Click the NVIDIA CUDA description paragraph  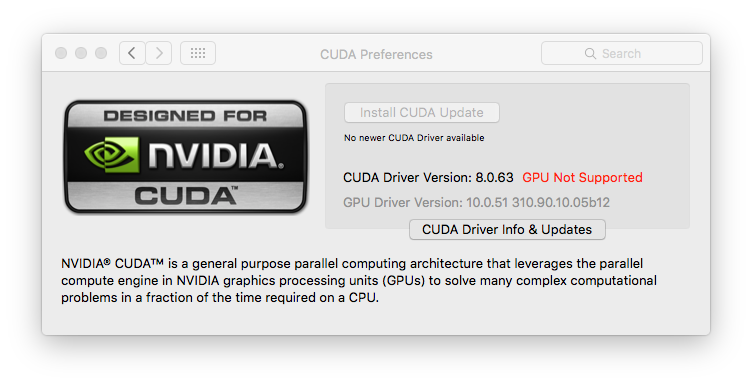[359, 280]
